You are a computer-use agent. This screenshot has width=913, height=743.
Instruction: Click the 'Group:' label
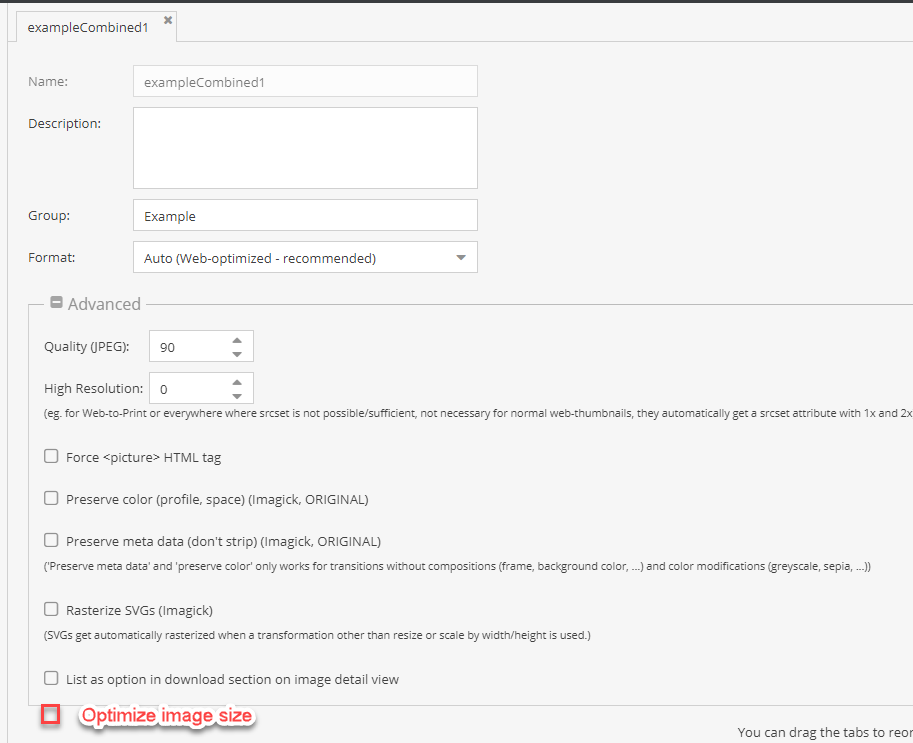49,215
